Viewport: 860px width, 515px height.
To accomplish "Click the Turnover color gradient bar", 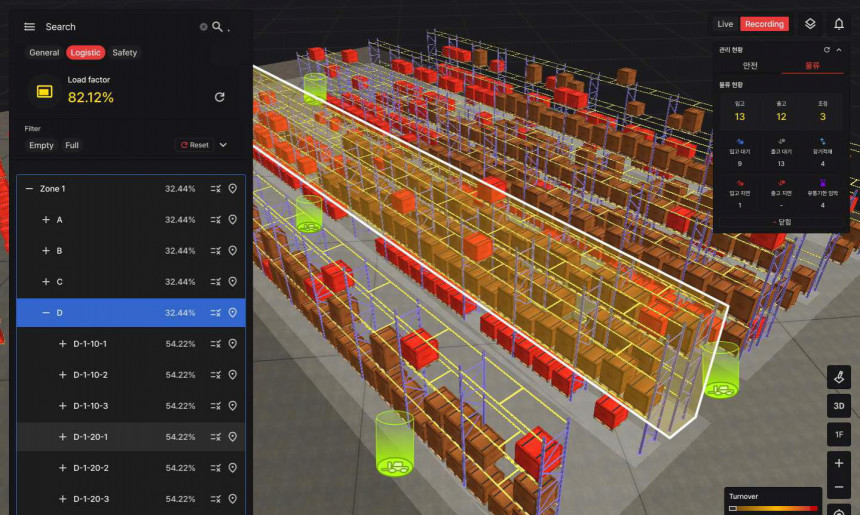I will [775, 507].
